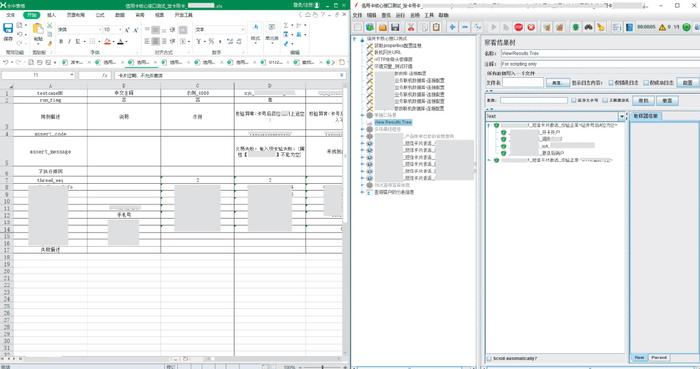Screen dimensions: 700x369
Task: Click JMeter's red Stop icon
Action: [x=518, y=28]
